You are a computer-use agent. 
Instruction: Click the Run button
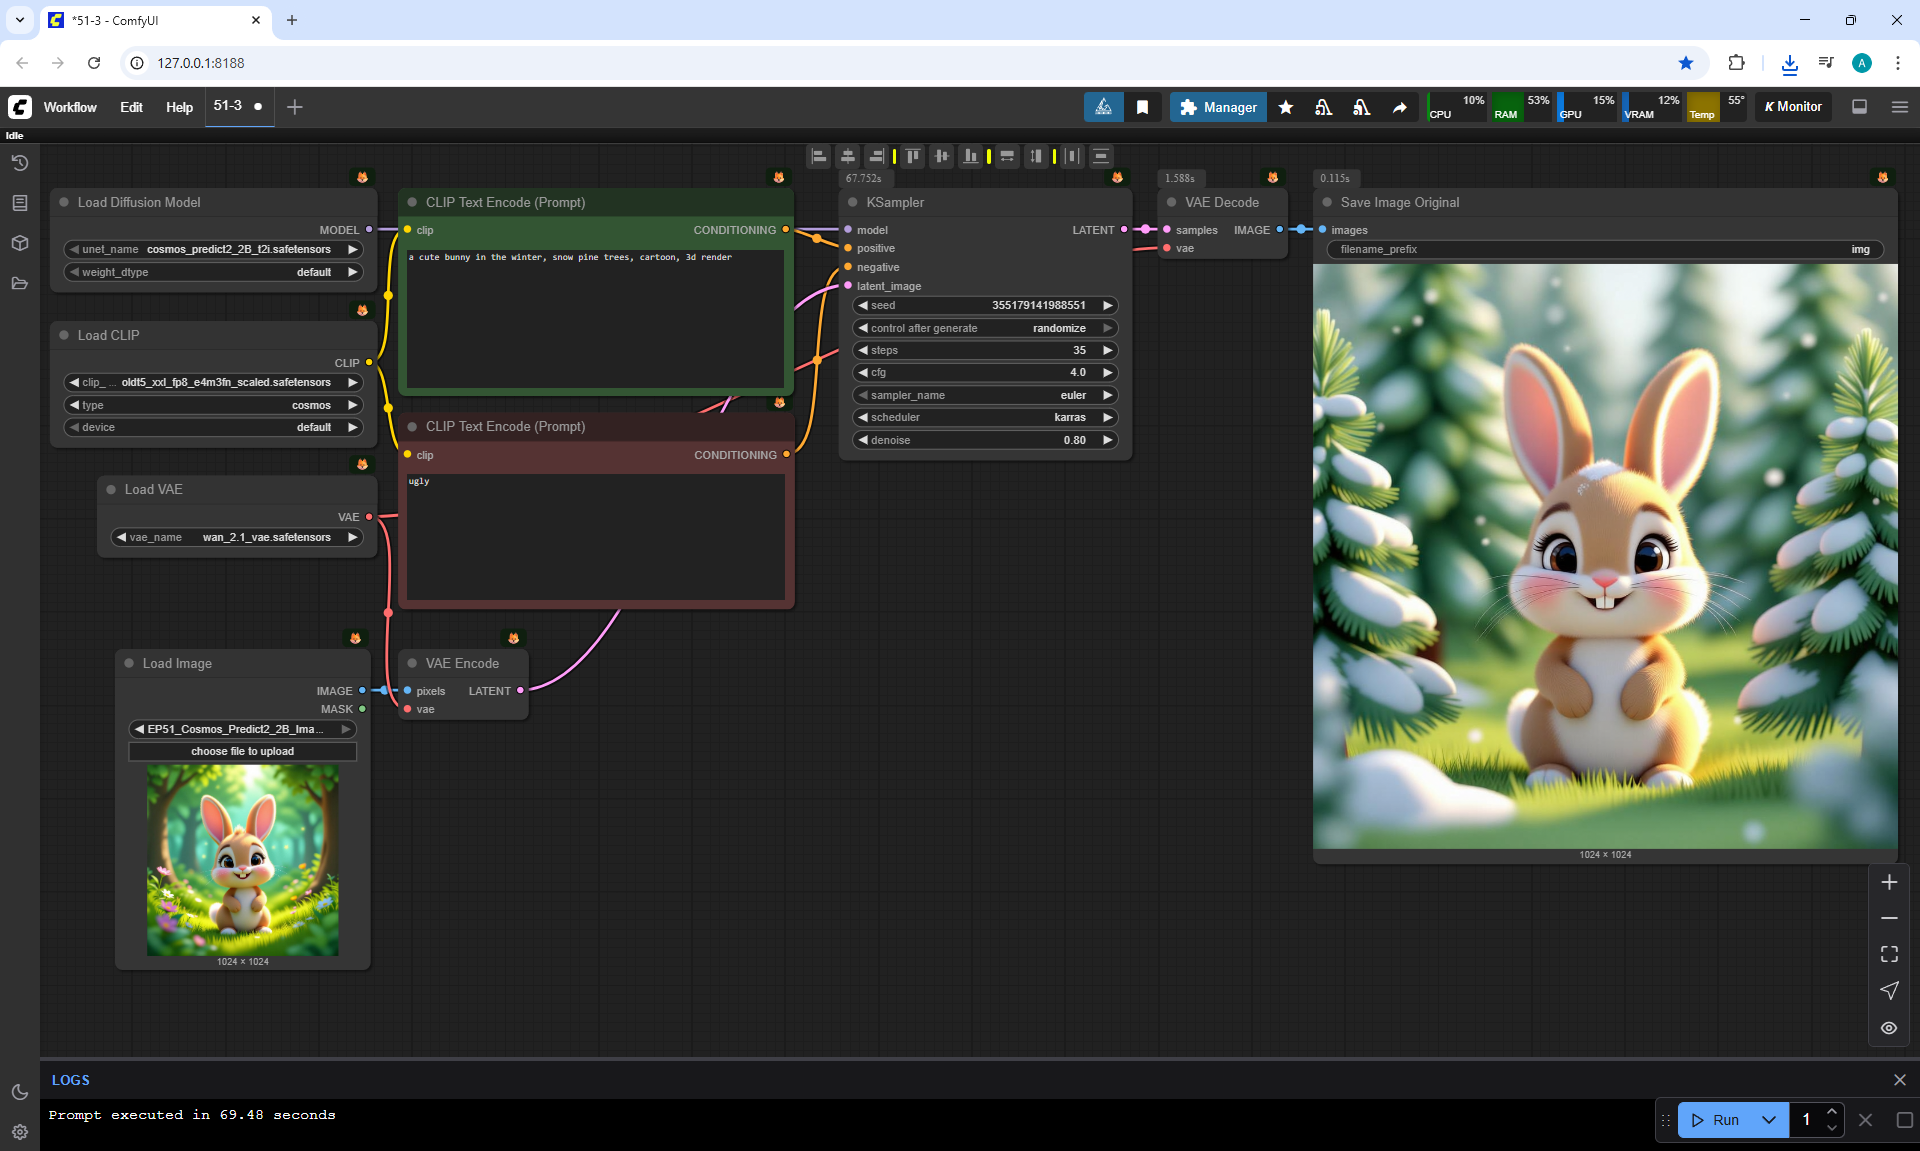tap(1716, 1120)
